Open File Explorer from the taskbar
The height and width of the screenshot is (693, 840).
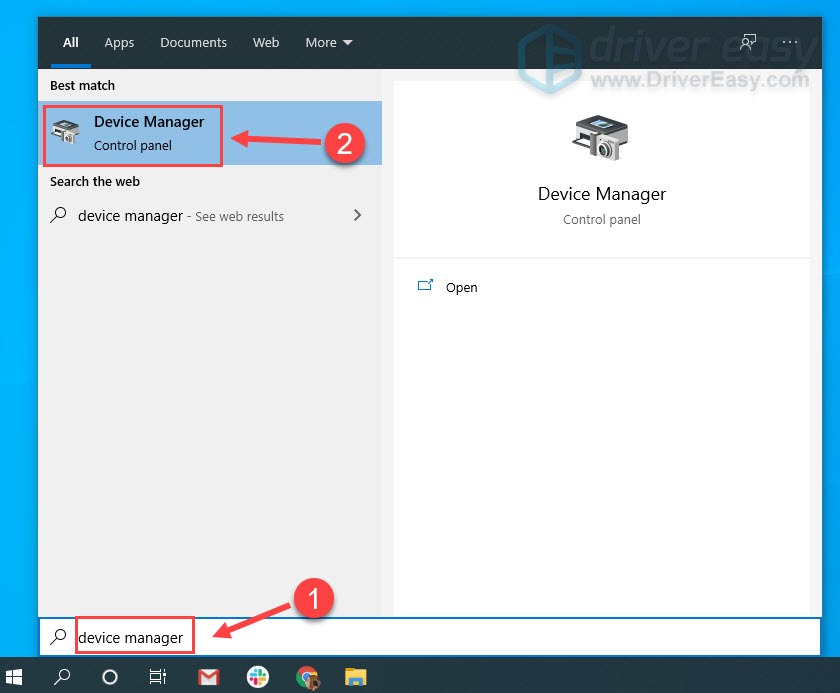(356, 677)
